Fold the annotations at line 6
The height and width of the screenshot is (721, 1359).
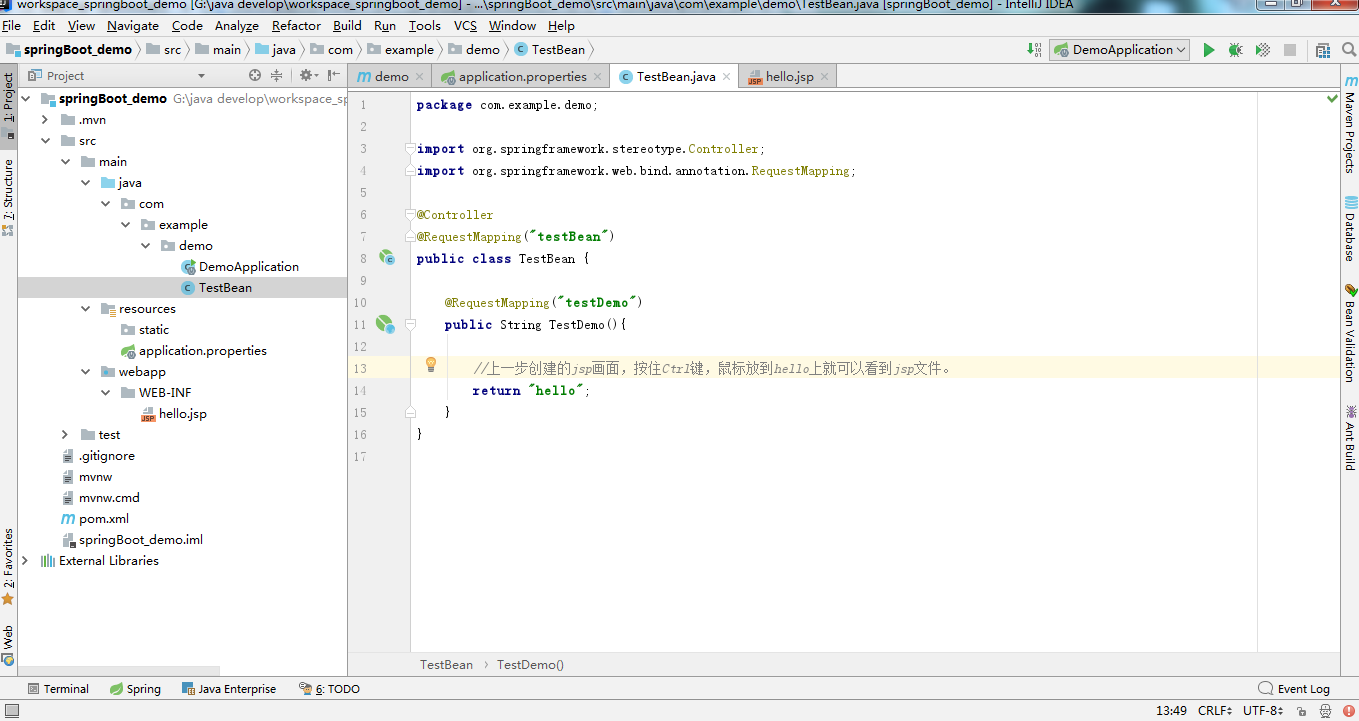pos(410,215)
